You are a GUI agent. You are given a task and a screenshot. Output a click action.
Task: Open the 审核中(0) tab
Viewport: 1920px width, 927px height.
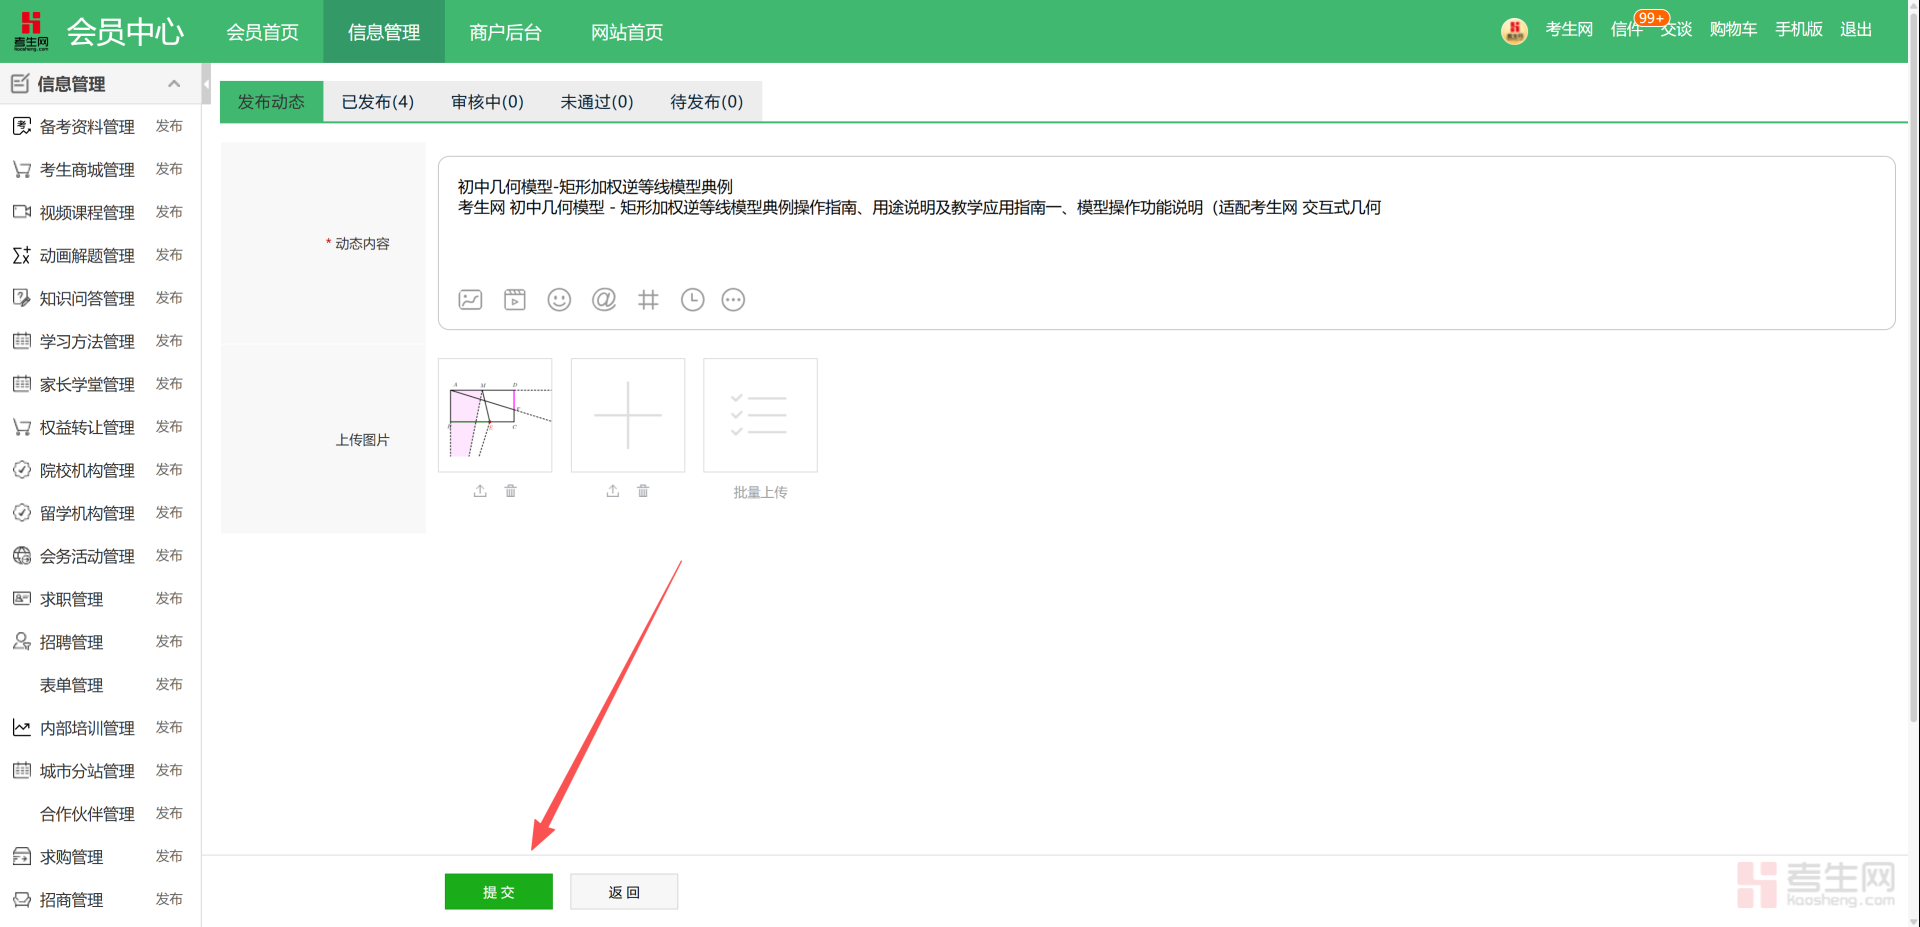tap(487, 102)
